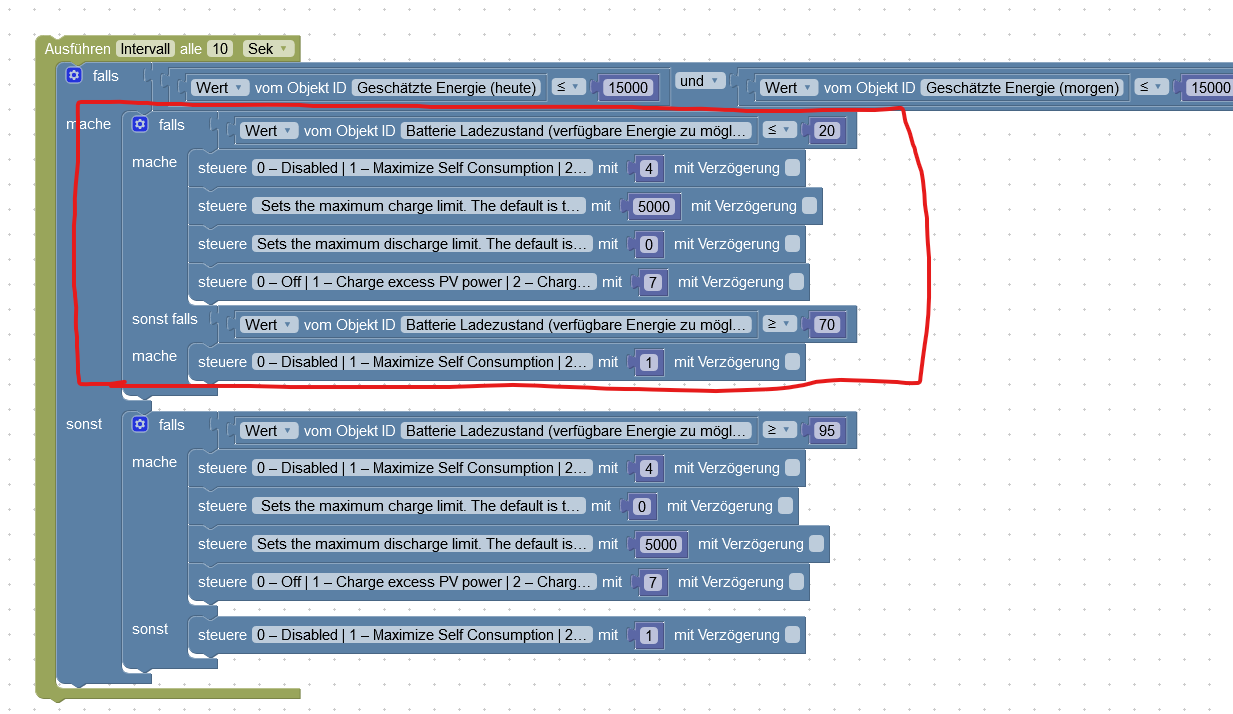Screen dimensions: 1233x714
Task: Open Wert dropdown in the ≥ 95 condition
Action: [270, 430]
